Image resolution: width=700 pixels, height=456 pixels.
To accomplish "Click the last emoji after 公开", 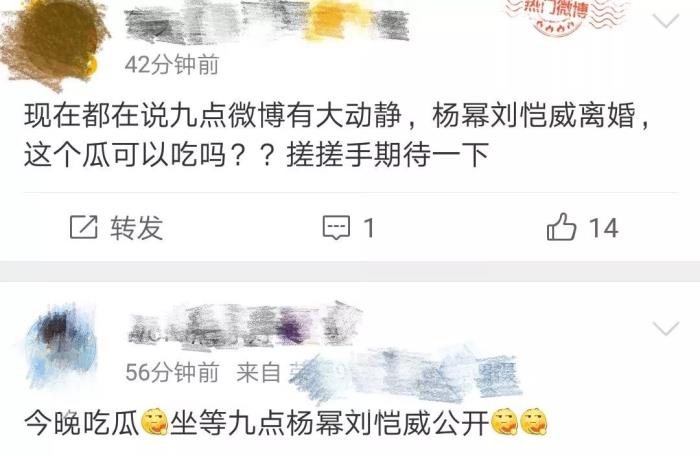I will (534, 422).
